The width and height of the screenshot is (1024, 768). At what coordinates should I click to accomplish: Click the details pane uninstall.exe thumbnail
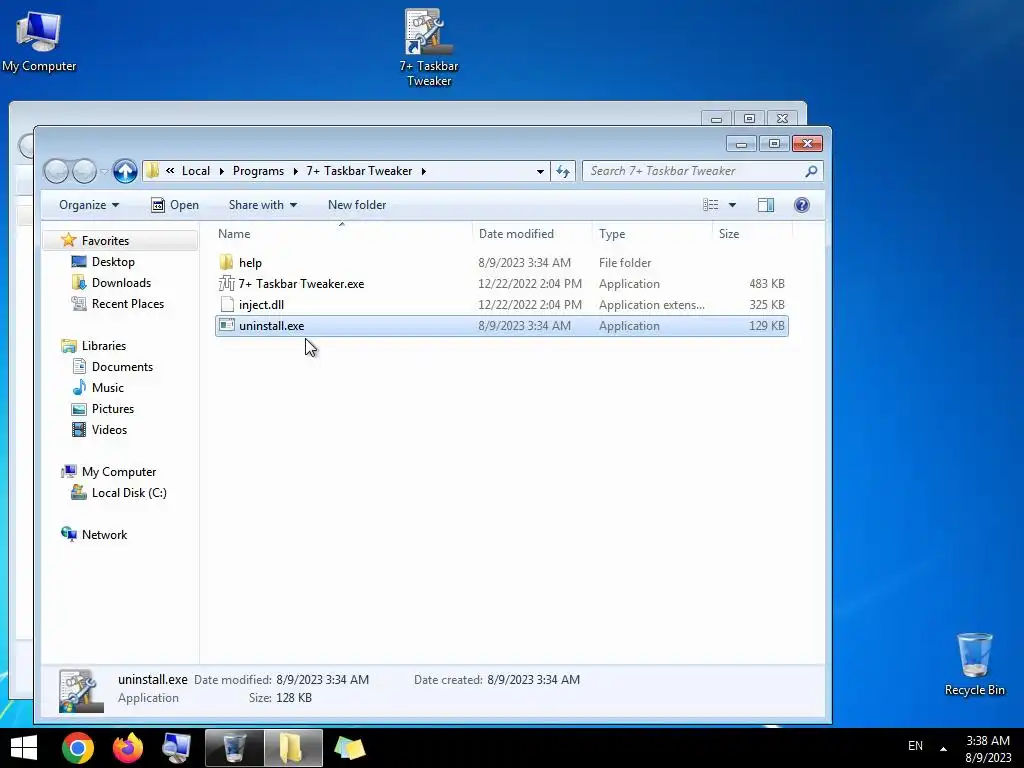pos(81,690)
